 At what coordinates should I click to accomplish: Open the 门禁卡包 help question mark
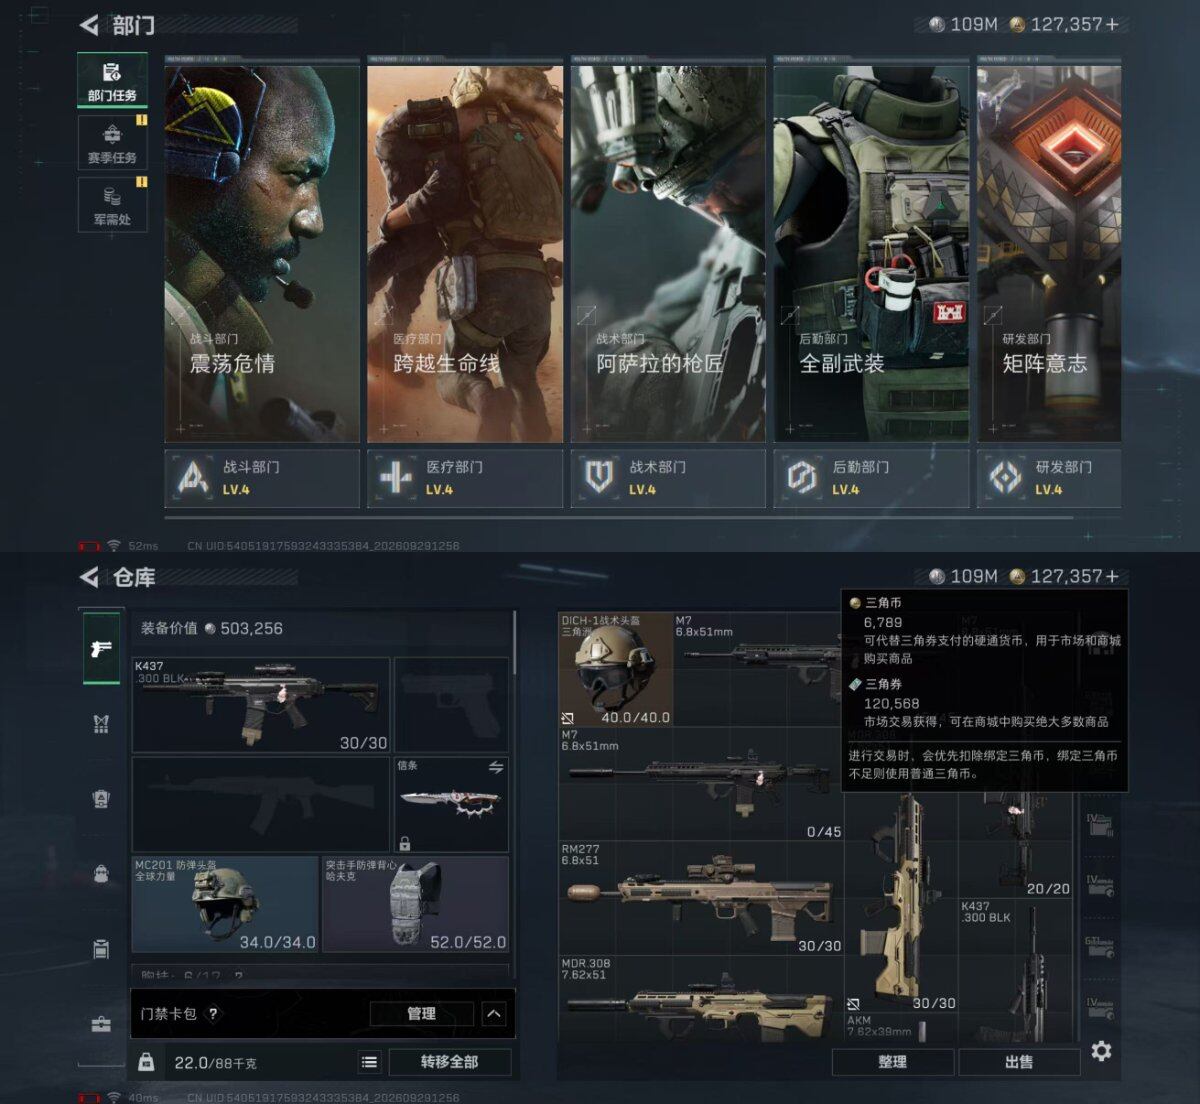click(213, 1013)
